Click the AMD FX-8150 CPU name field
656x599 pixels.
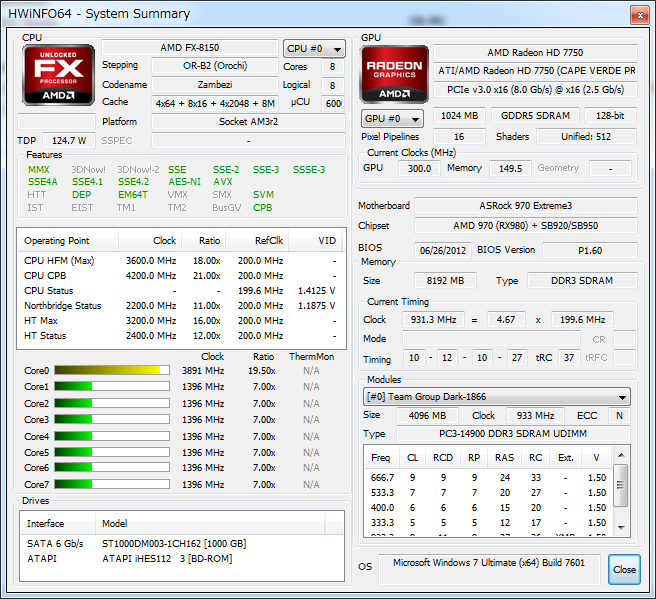pos(190,48)
